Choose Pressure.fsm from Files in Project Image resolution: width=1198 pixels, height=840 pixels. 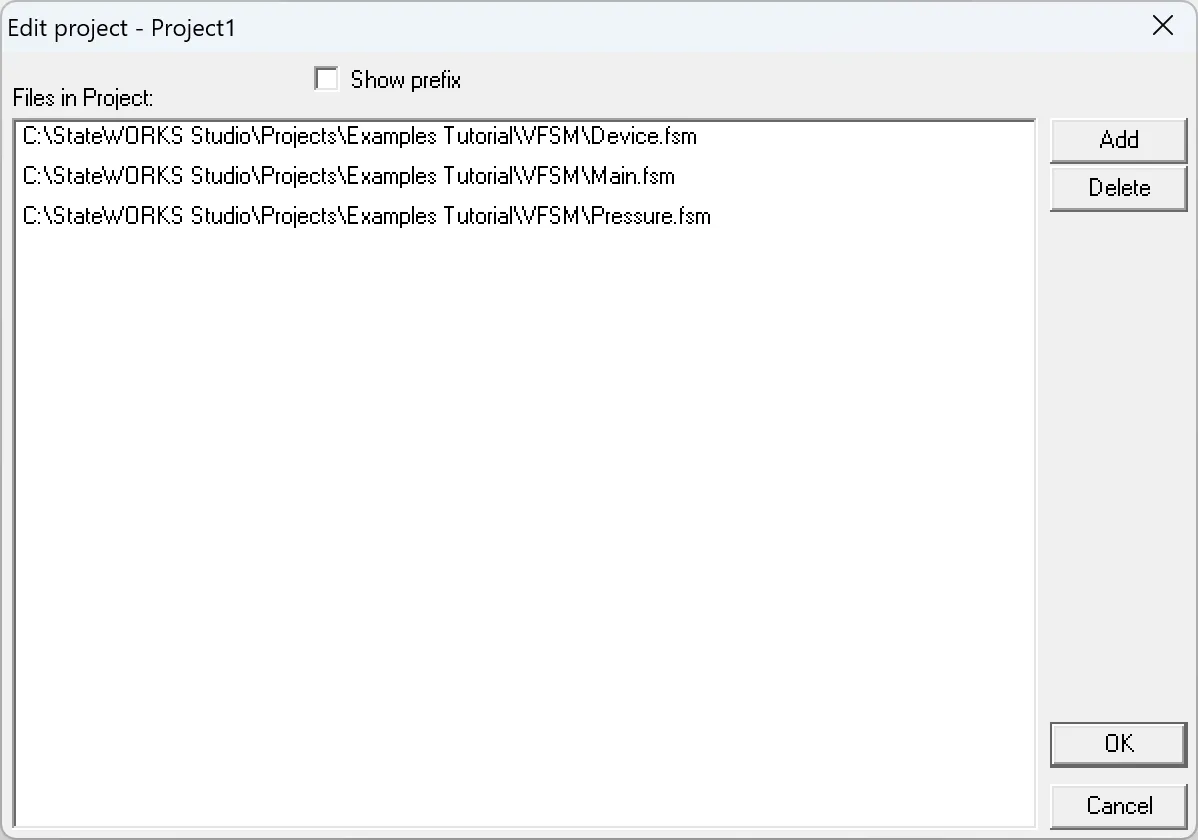[x=364, y=216]
